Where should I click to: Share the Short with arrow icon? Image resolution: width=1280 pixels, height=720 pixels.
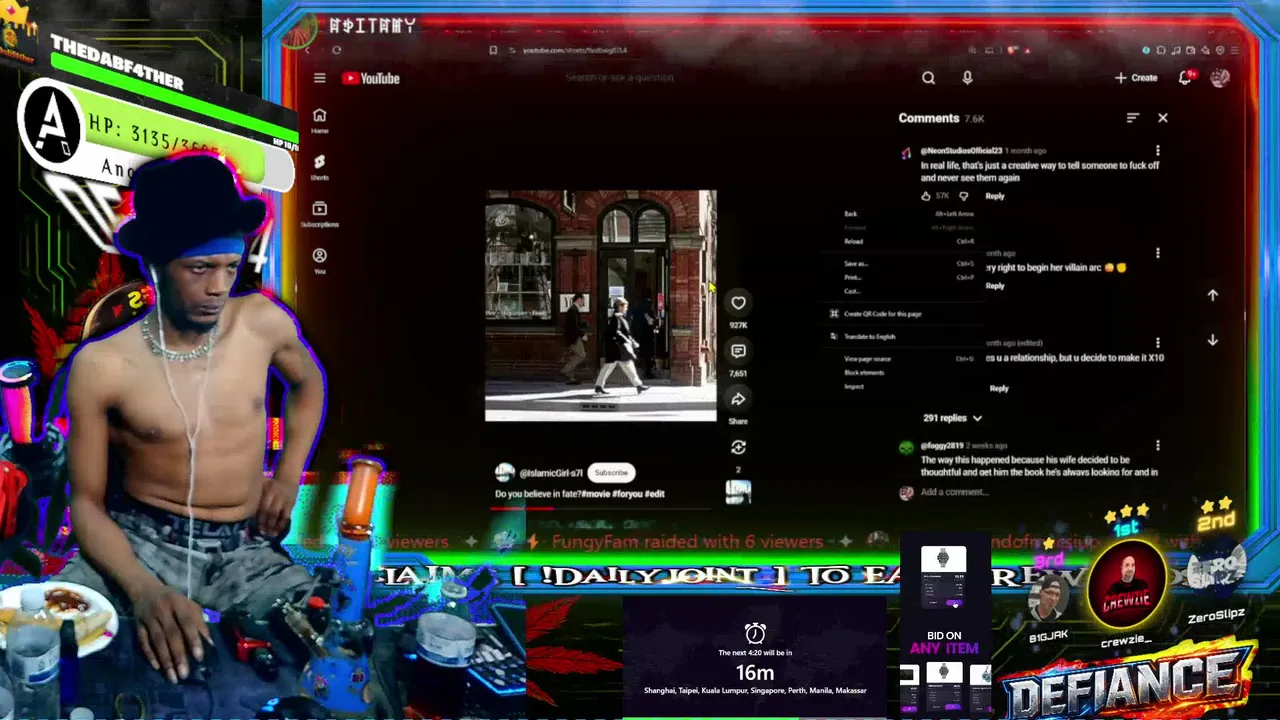coord(738,399)
